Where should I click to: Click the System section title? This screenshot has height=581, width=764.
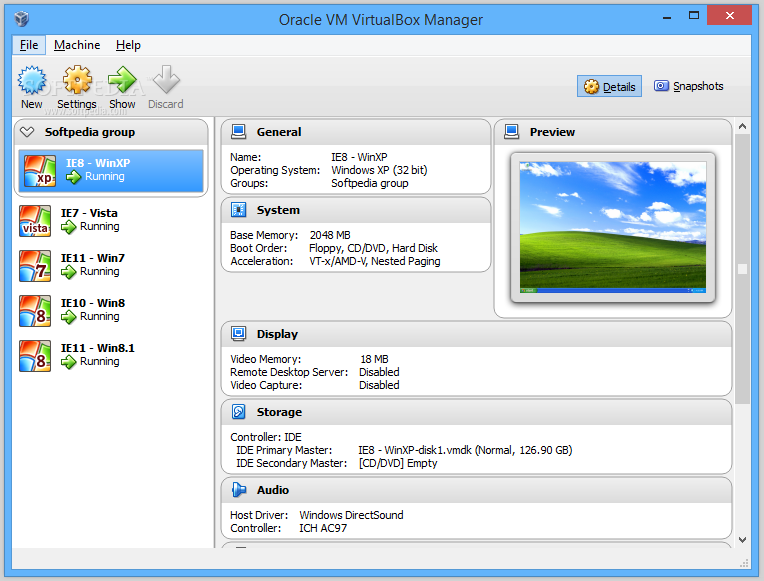click(x=278, y=210)
